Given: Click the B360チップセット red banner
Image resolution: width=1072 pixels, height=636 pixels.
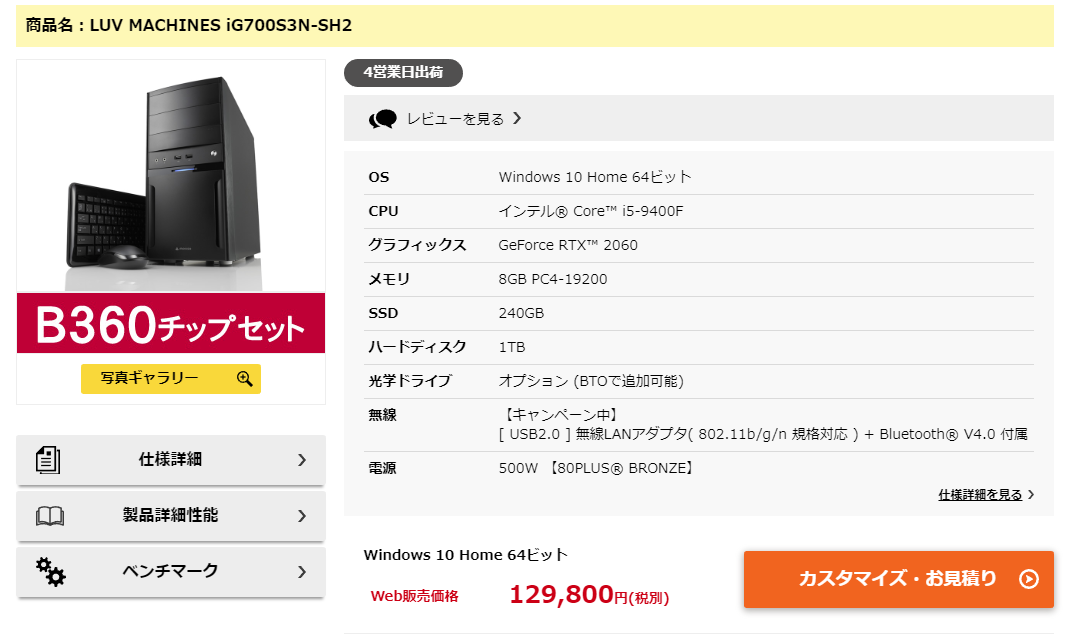Looking at the screenshot, I should [x=171, y=323].
